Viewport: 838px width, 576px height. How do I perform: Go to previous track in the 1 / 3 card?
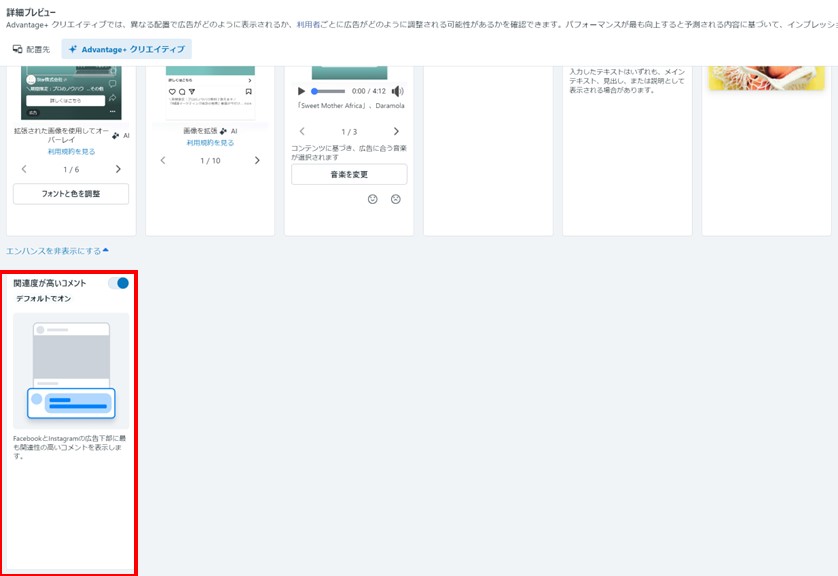tap(302, 131)
